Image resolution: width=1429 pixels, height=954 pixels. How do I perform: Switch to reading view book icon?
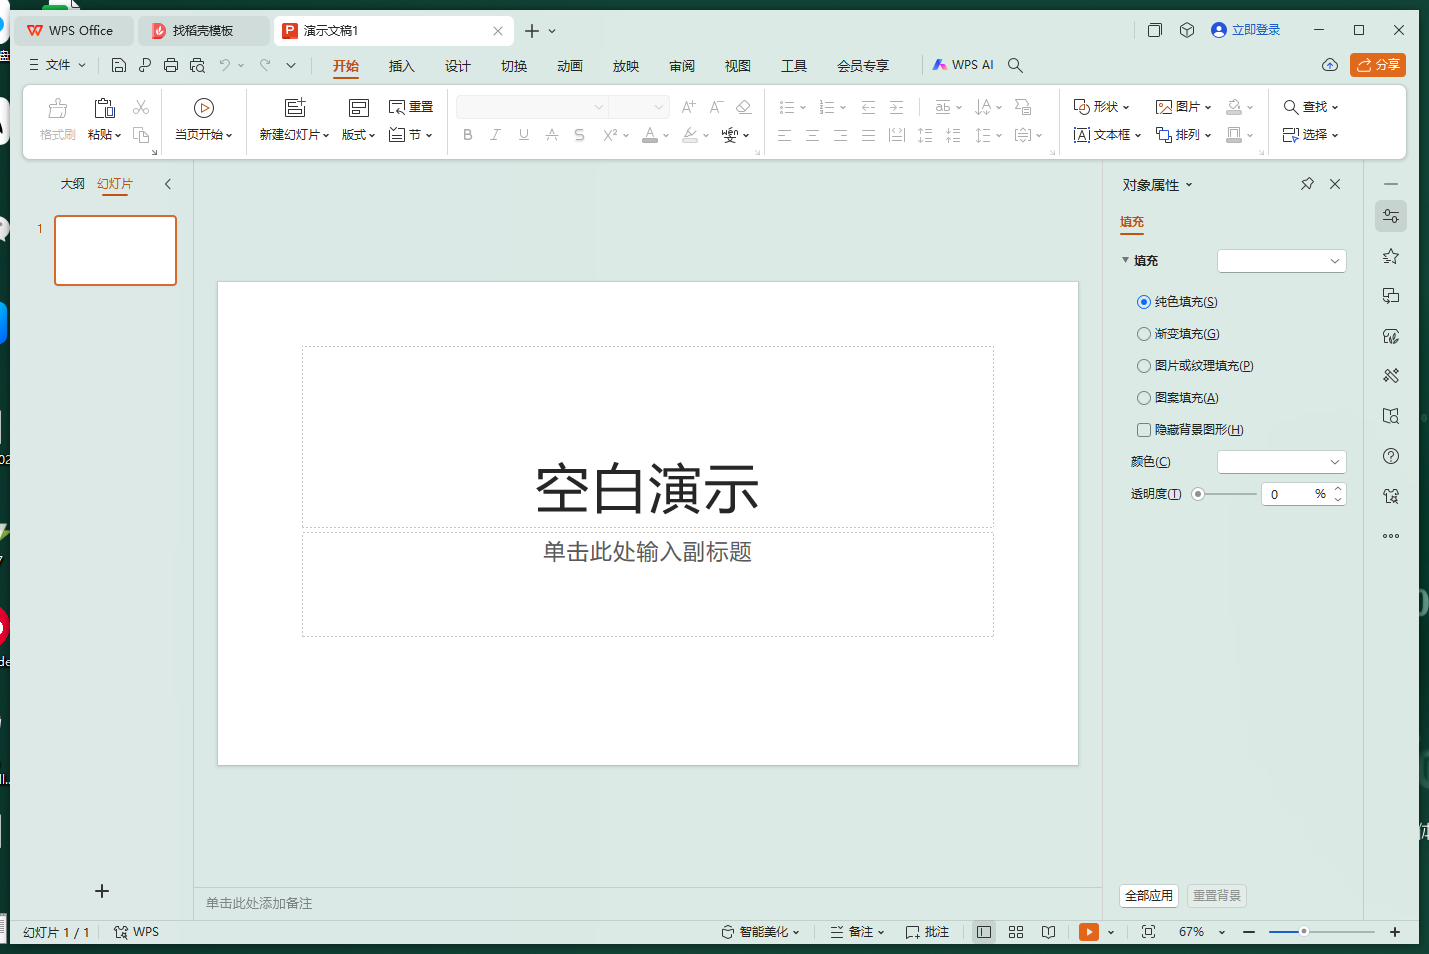pos(1048,932)
